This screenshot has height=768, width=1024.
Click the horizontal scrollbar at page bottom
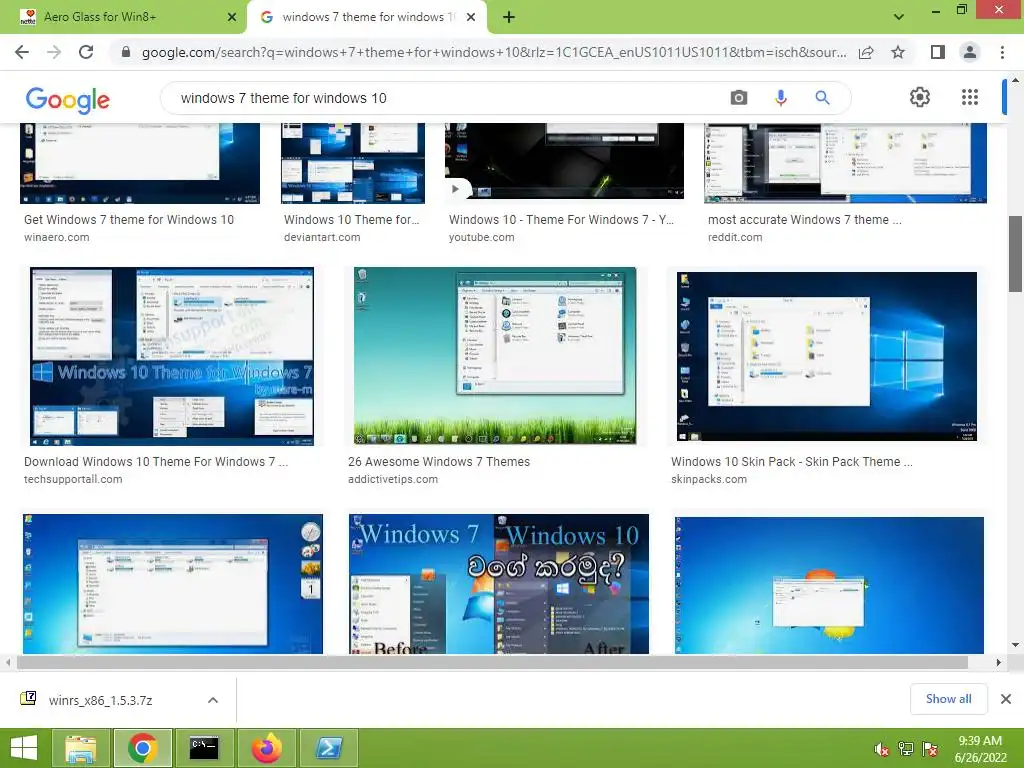point(492,662)
